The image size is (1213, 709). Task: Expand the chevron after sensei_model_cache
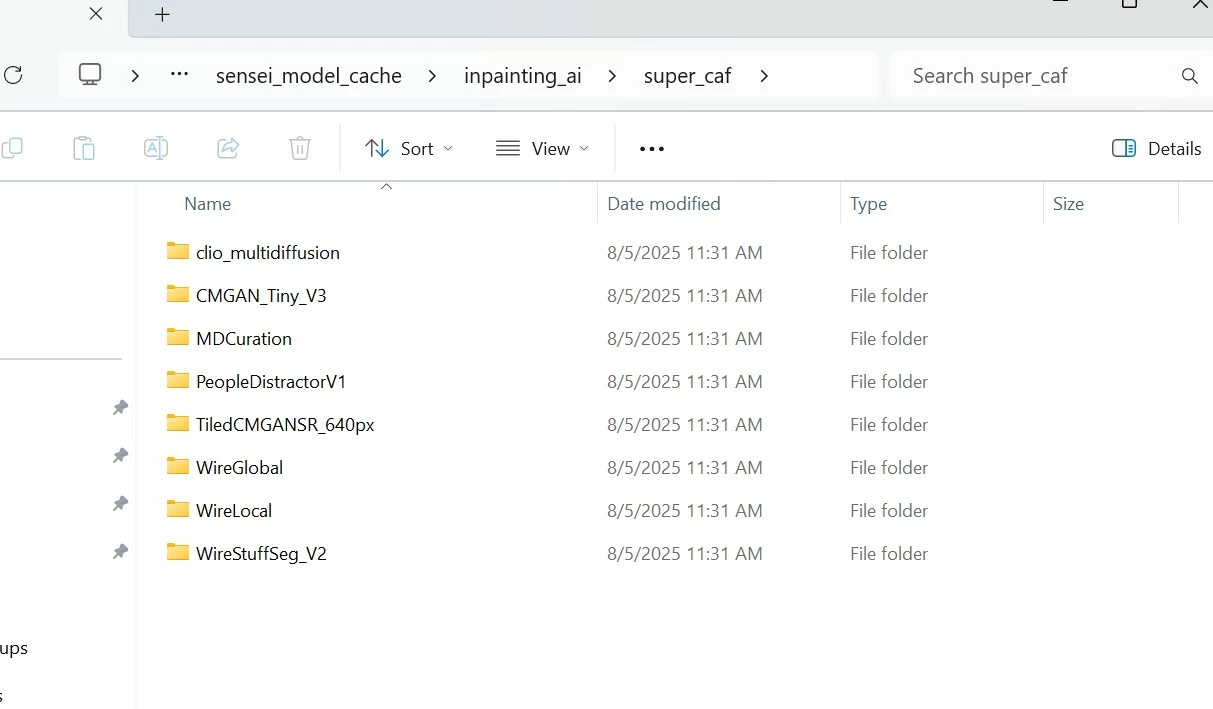point(432,76)
